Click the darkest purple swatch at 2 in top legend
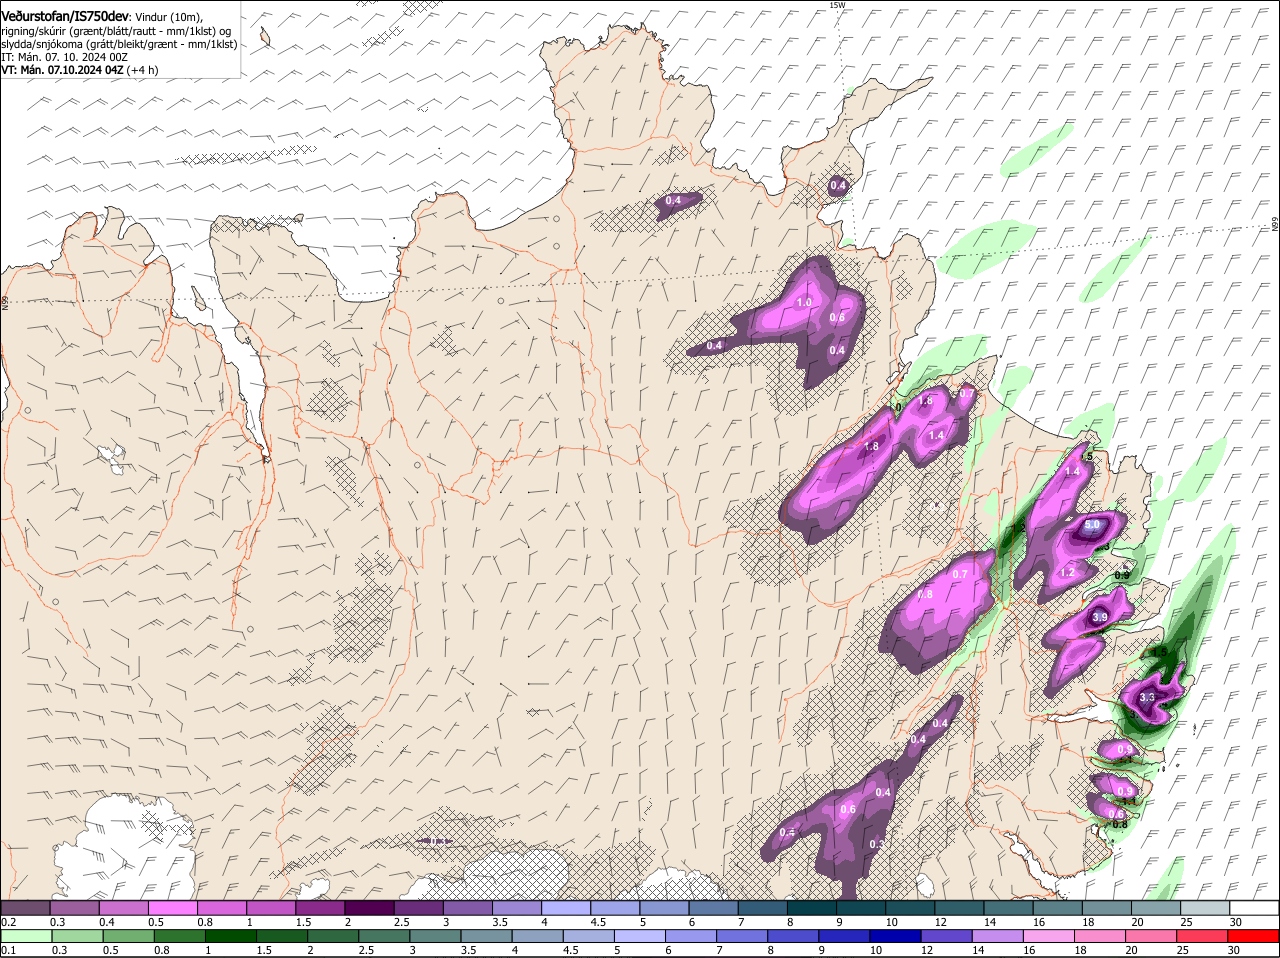 368,907
